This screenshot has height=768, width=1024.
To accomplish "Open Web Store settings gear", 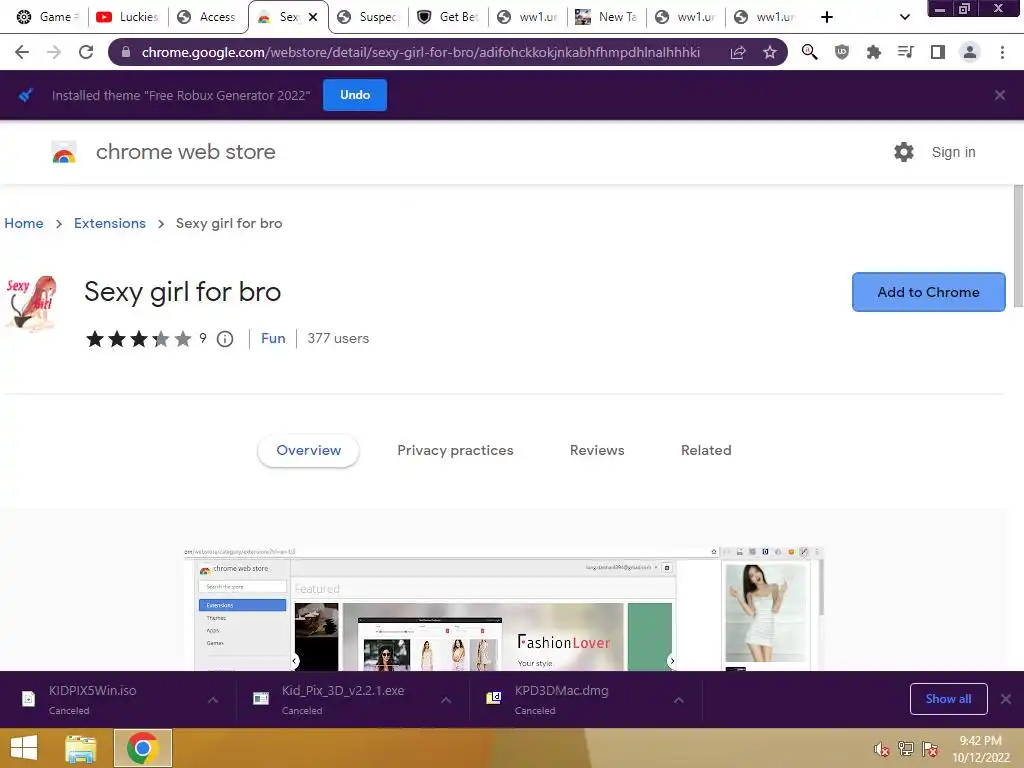I will coord(904,152).
